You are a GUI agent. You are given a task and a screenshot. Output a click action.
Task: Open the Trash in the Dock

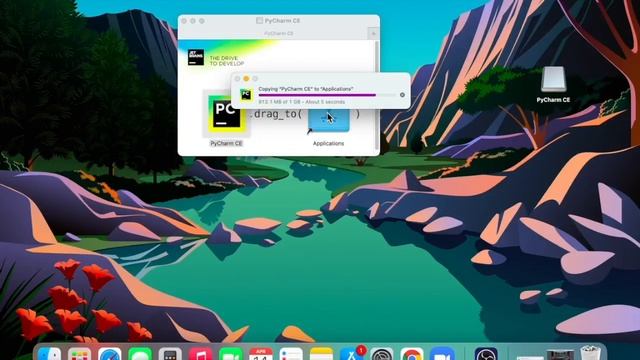pyautogui.click(x=590, y=353)
